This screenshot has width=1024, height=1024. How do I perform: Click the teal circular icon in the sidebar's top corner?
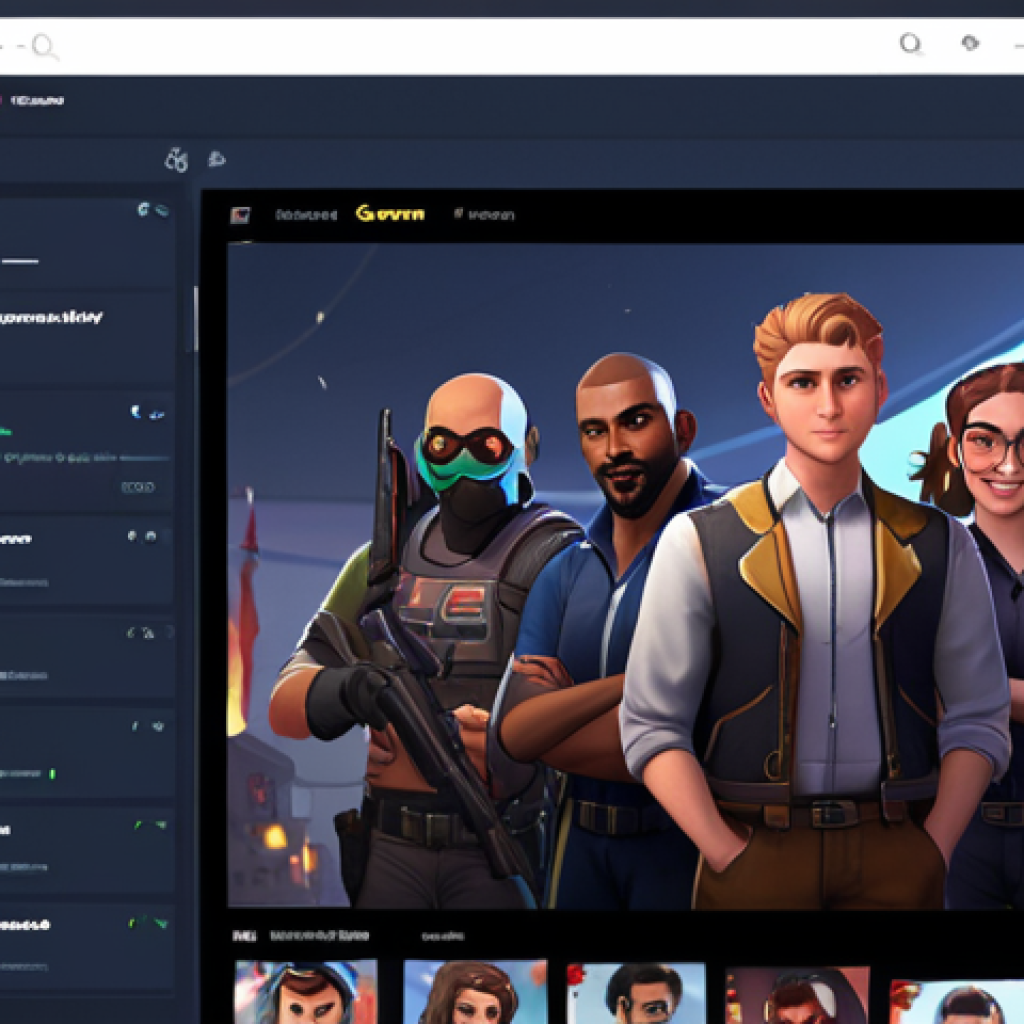143,209
